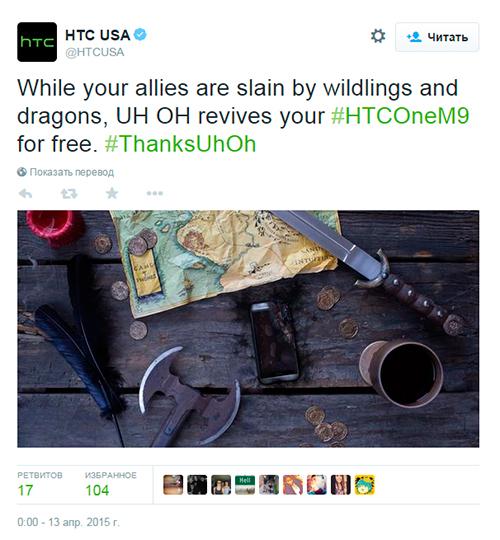
Task: Open the HTC USA profile name
Action: [x=97, y=35]
